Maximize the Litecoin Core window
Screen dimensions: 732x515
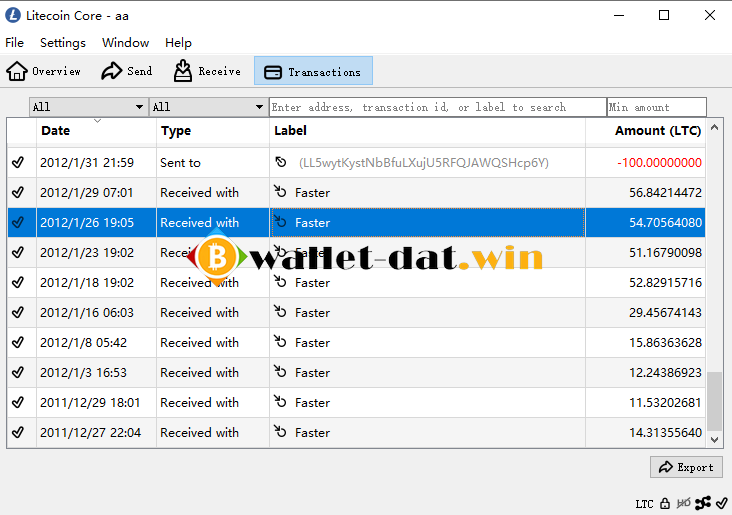click(x=663, y=15)
